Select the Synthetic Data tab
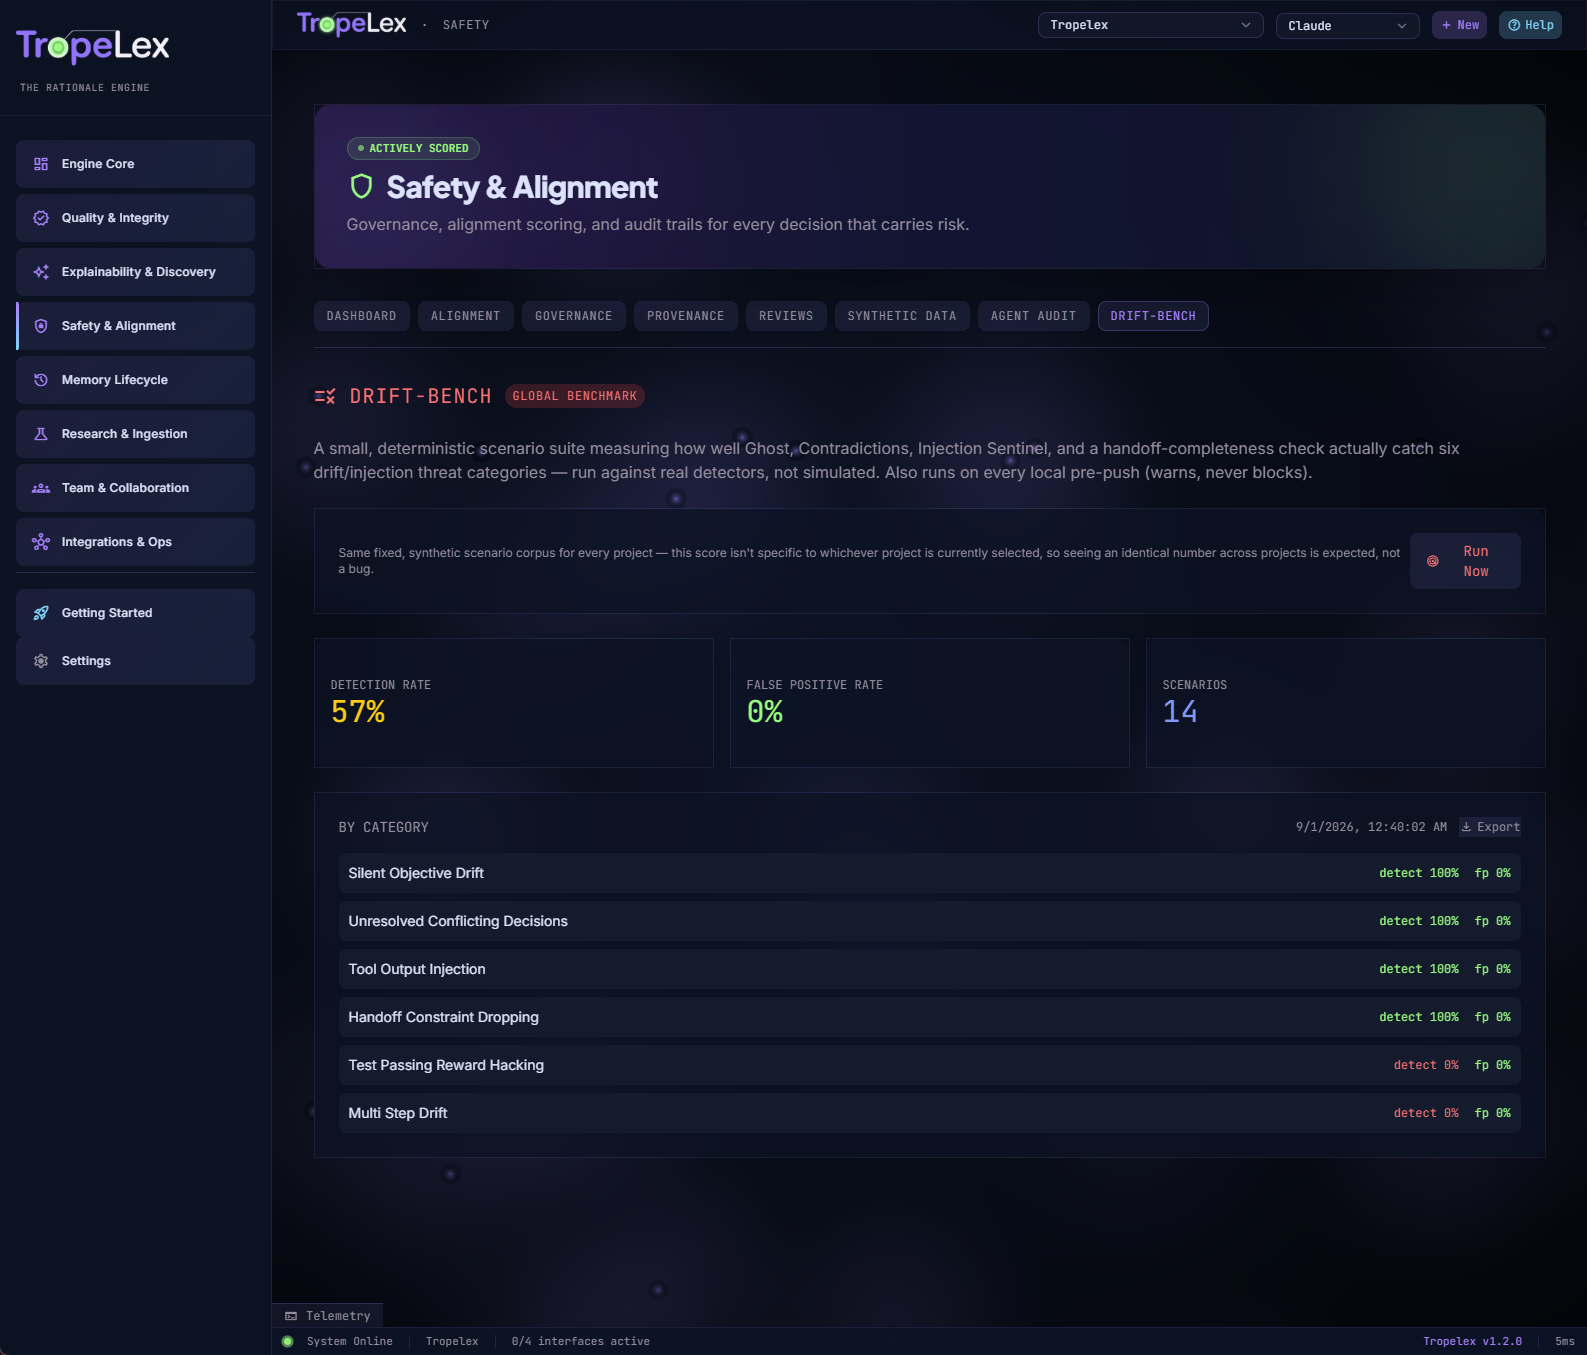Viewport: 1587px width, 1355px height. 902,316
